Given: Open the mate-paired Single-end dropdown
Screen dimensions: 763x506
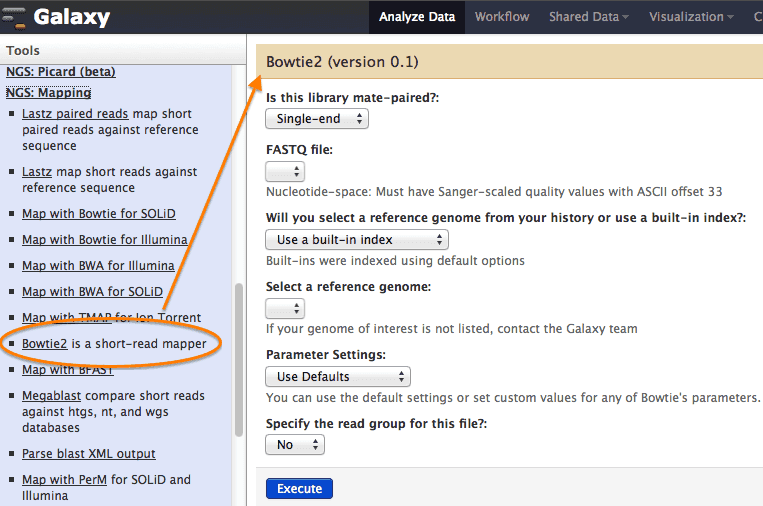Looking at the screenshot, I should 317,119.
